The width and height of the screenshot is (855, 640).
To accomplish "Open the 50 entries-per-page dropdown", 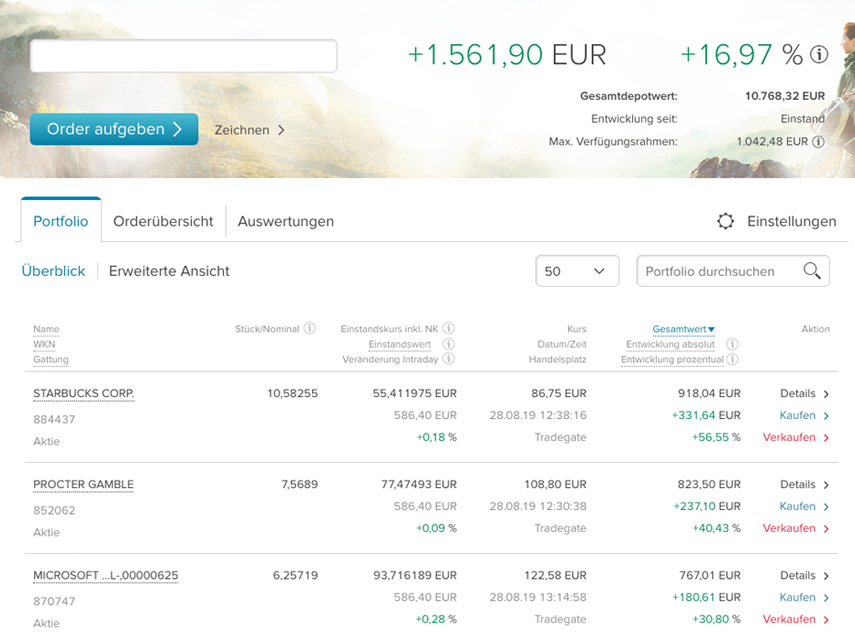I will (x=577, y=271).
